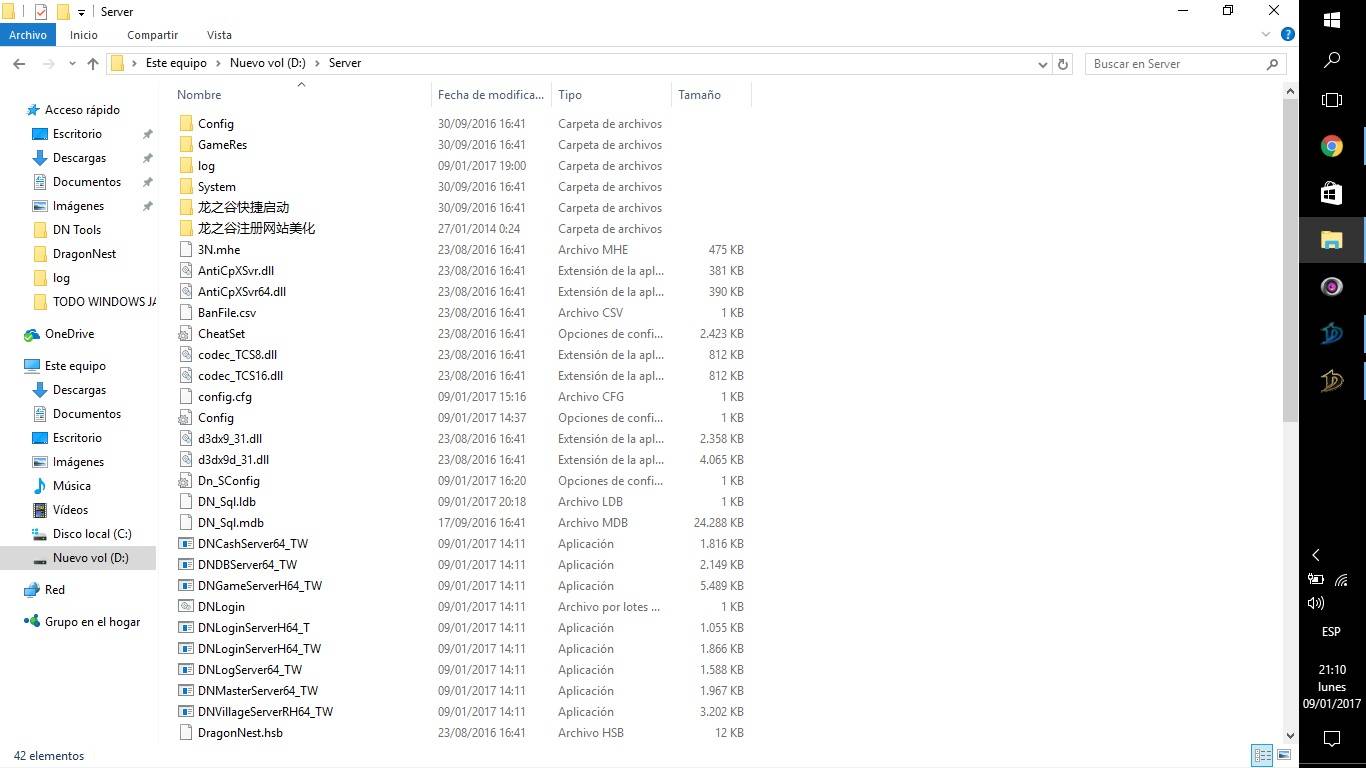Select DN Tools in quick access
Image resolution: width=1366 pixels, height=768 pixels.
pyautogui.click(x=77, y=230)
